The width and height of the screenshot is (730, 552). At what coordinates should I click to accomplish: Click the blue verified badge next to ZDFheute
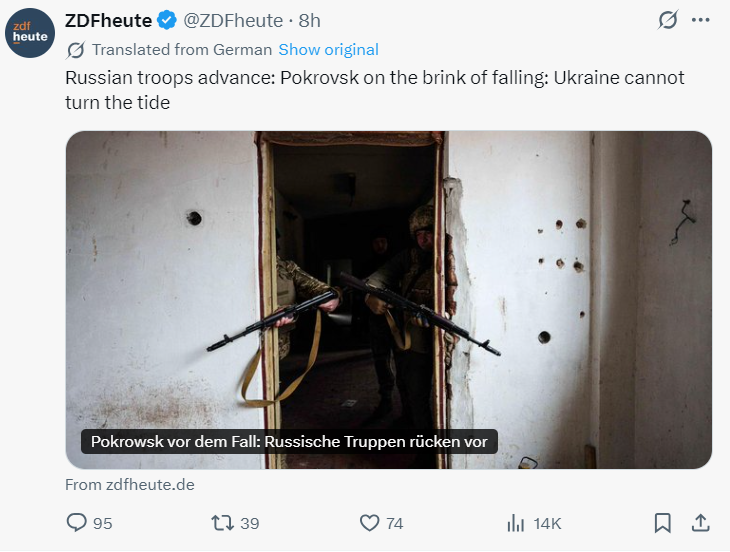[x=167, y=20]
